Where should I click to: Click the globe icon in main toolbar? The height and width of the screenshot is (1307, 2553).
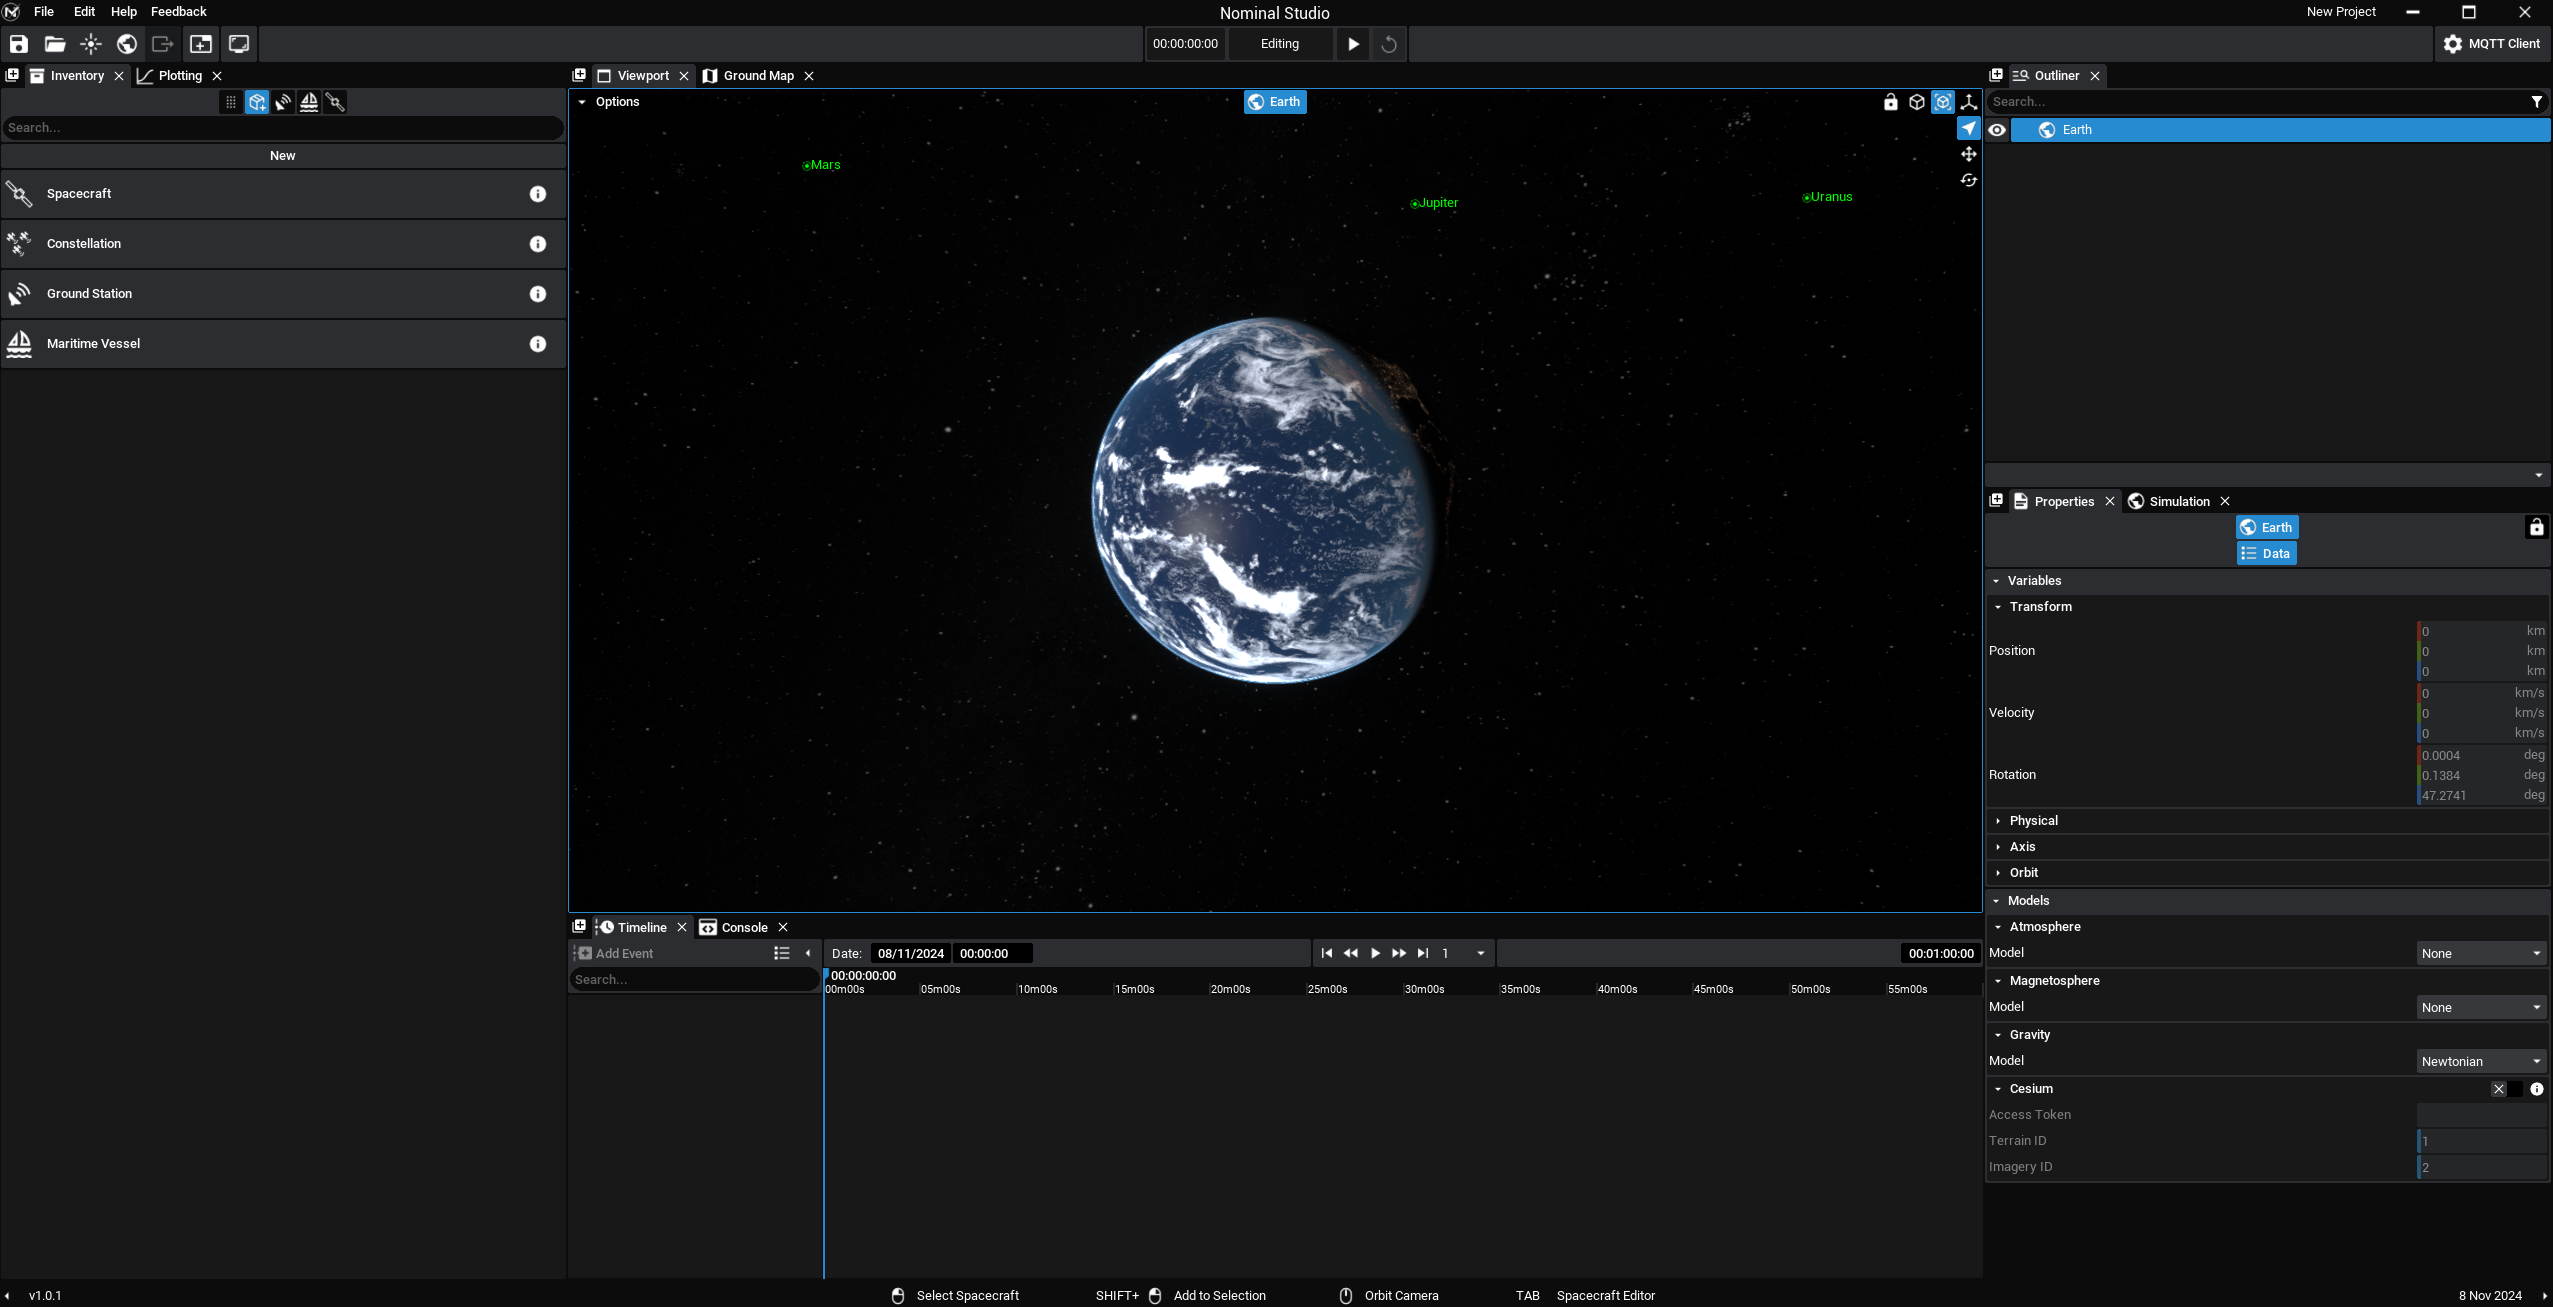tap(127, 44)
